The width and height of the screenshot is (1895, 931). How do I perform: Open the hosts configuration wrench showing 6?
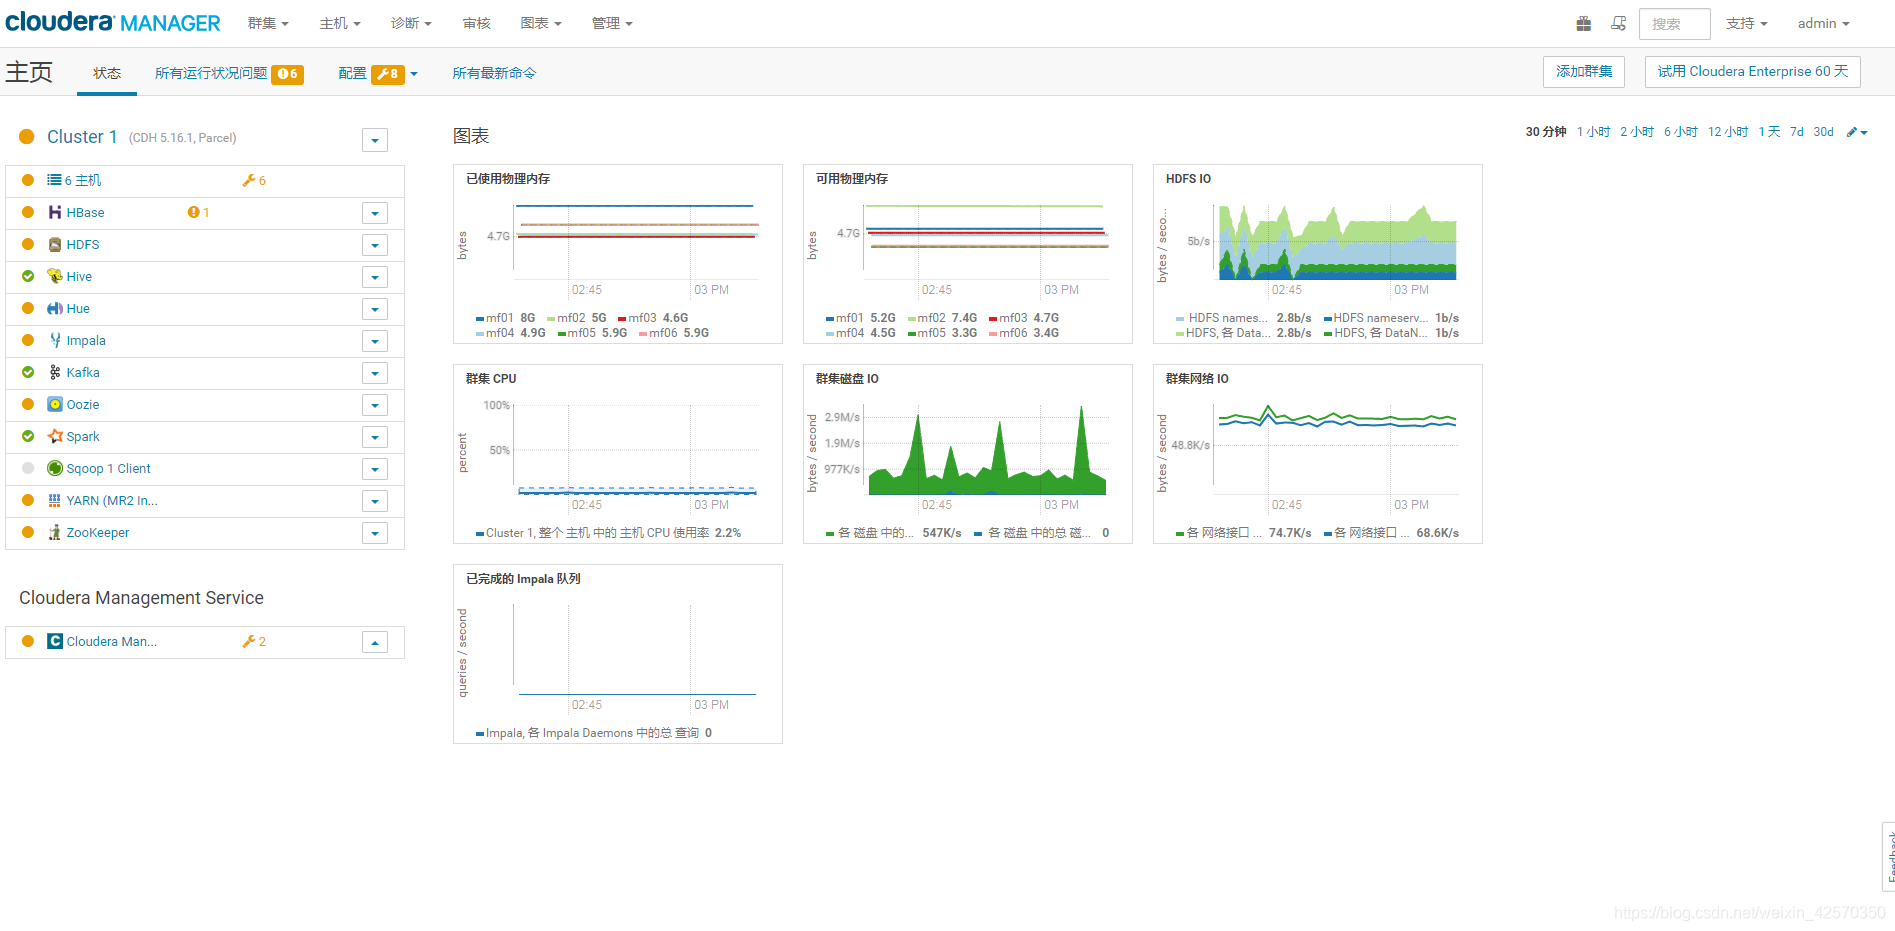click(254, 180)
